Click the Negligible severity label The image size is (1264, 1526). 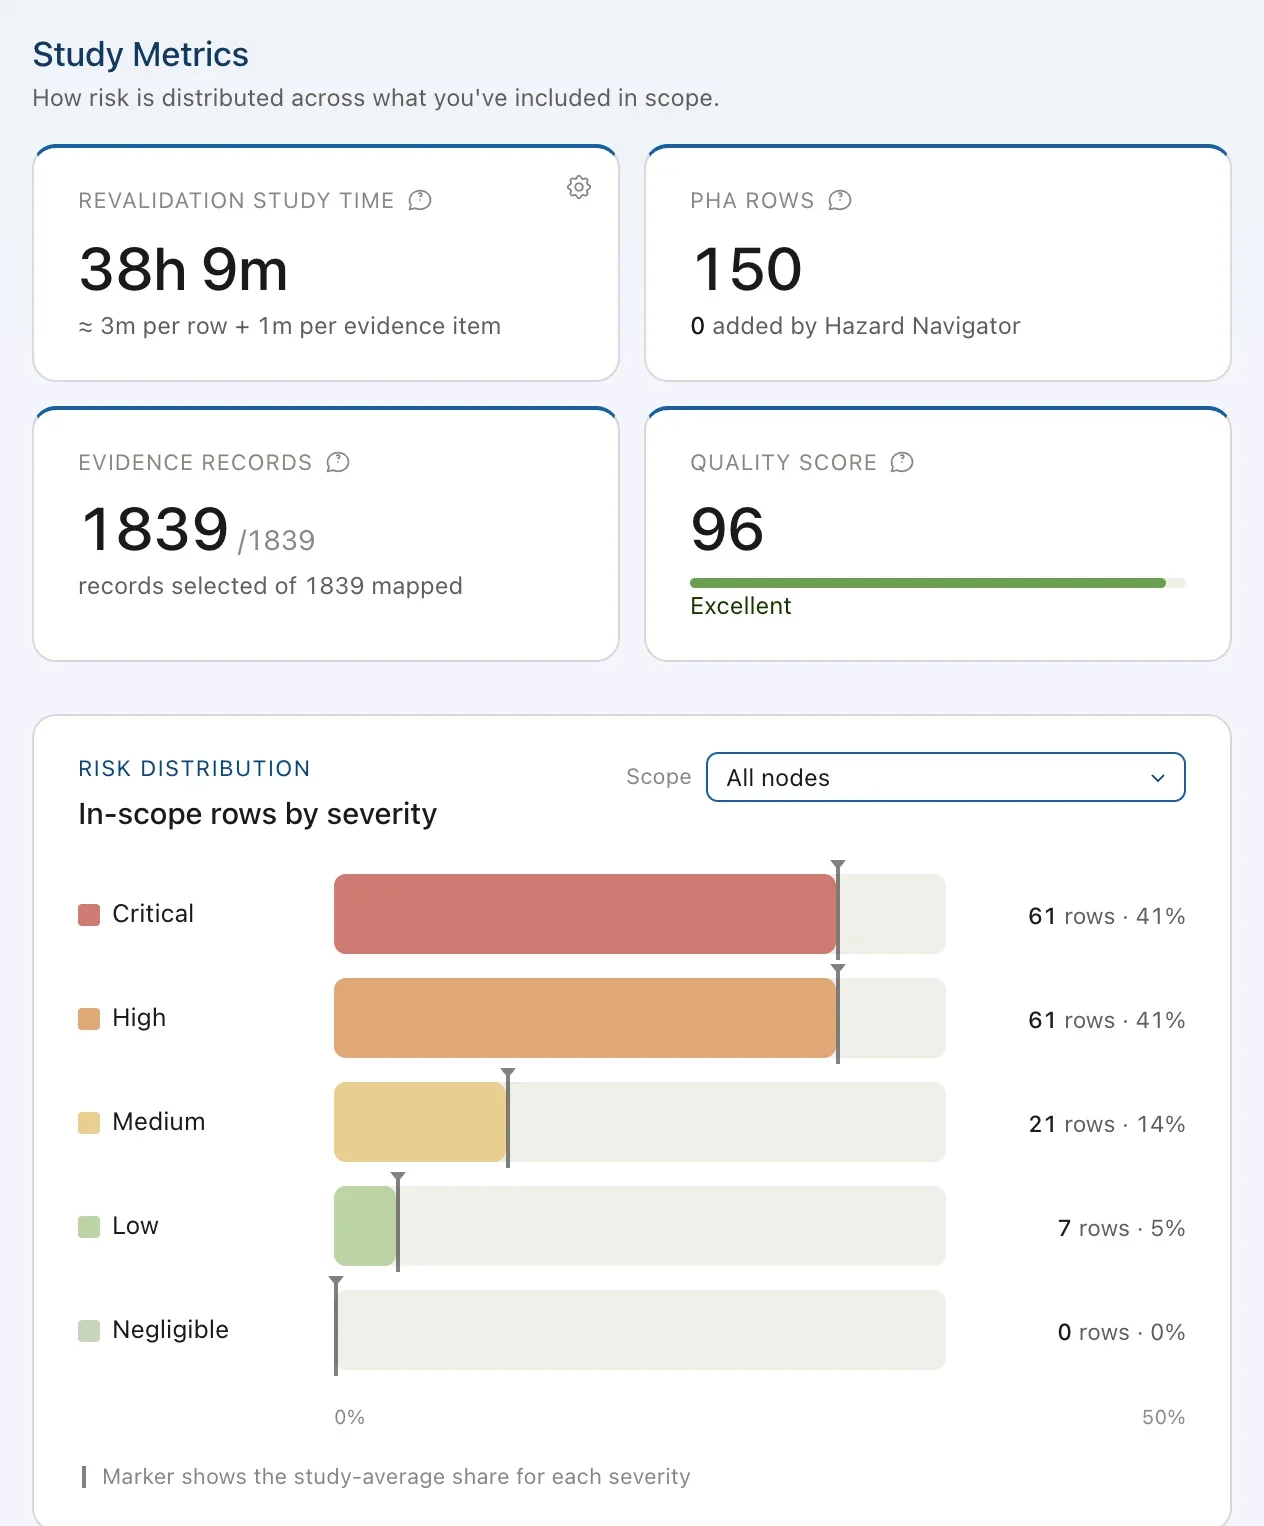pyautogui.click(x=171, y=1330)
